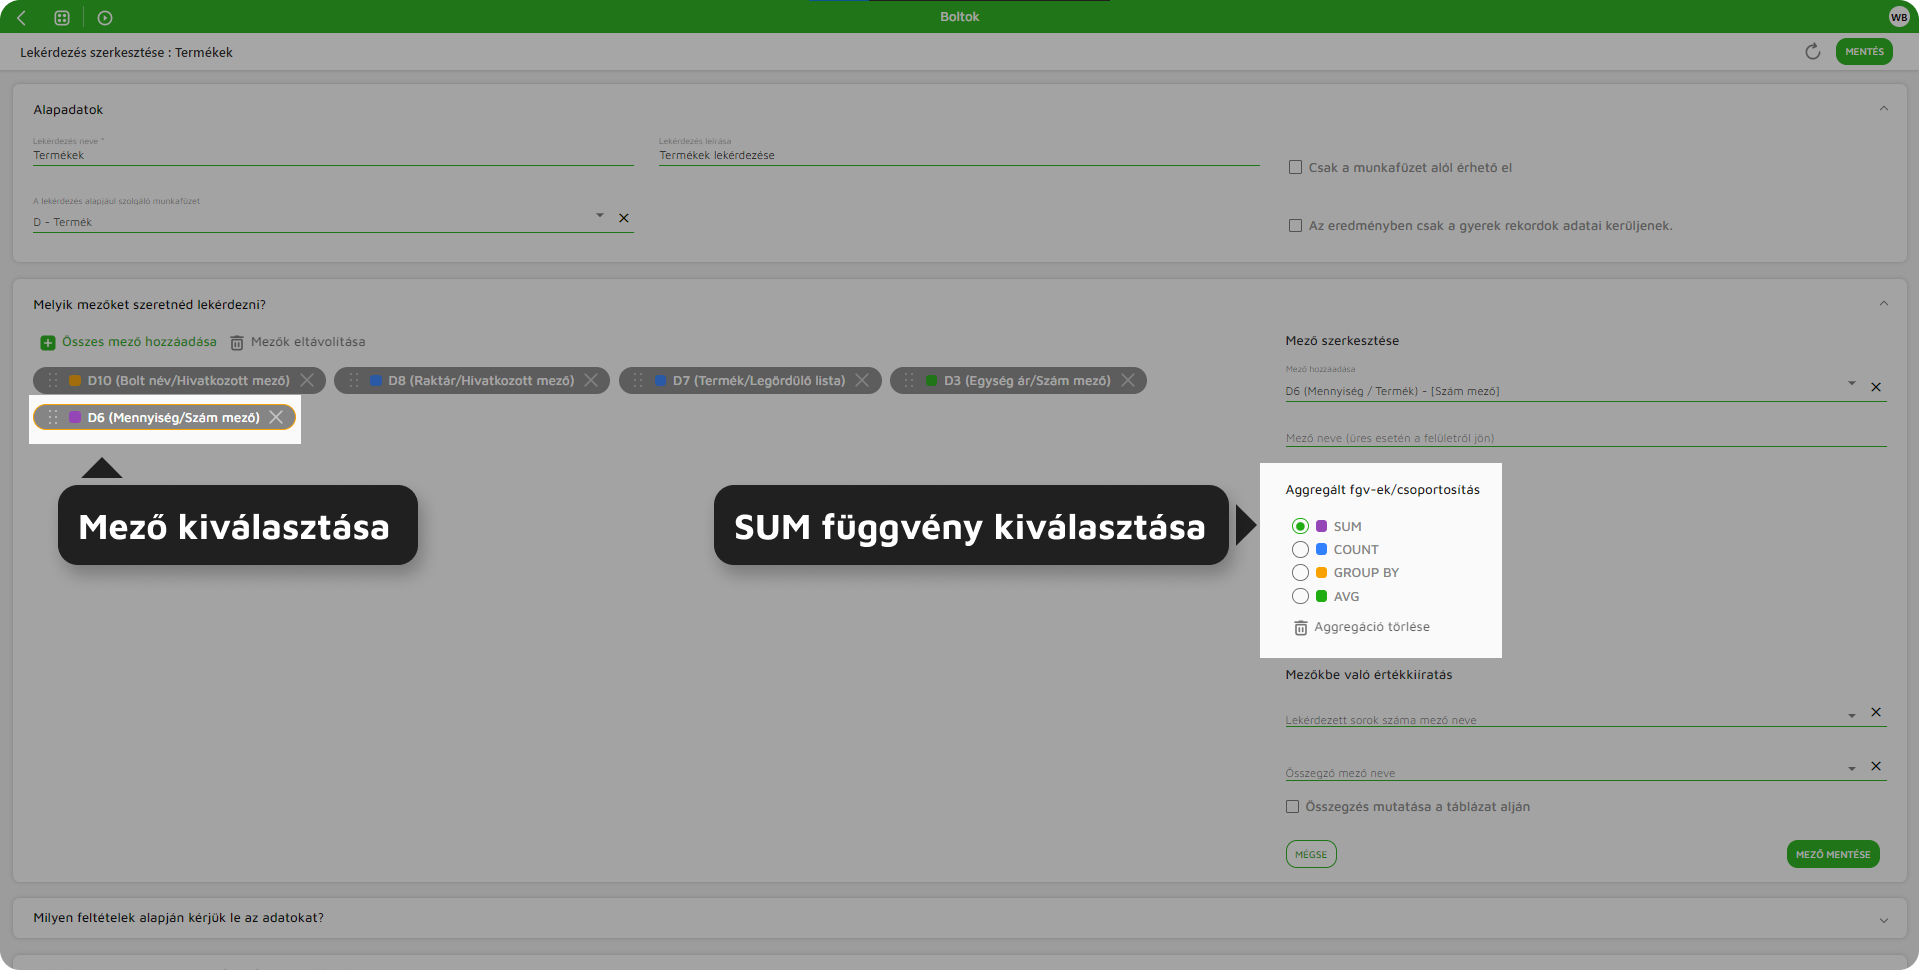The width and height of the screenshot is (1919, 970).
Task: Clear the Összegző mező neve field
Action: (1876, 766)
